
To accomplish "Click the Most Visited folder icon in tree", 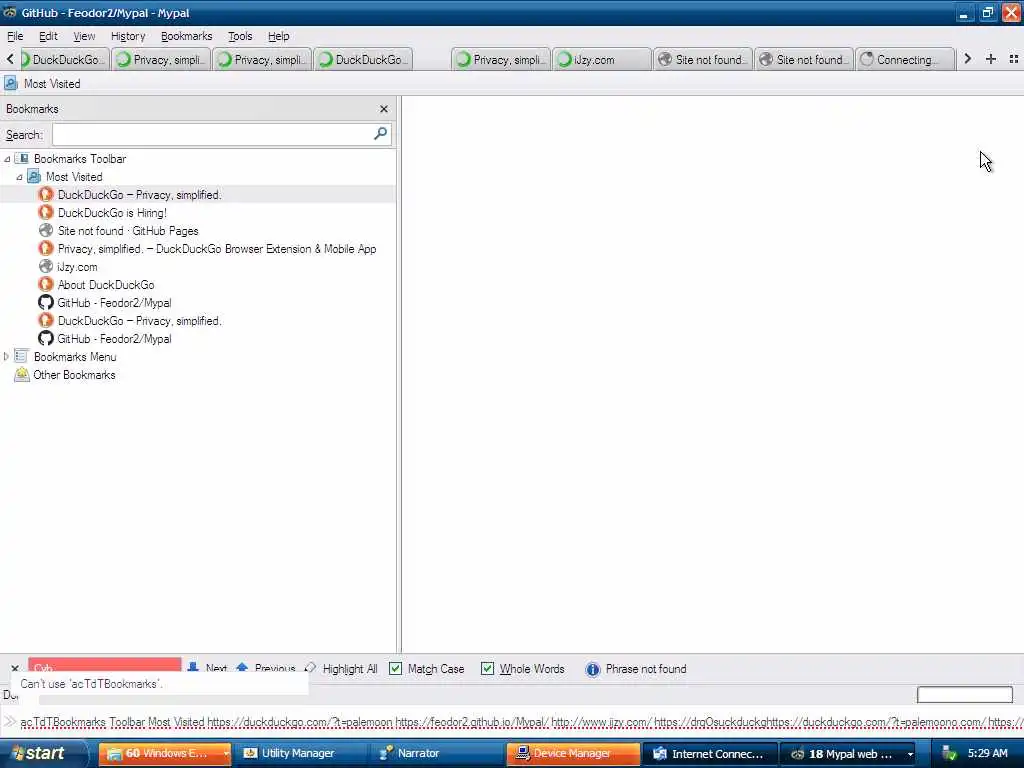I will point(34,177).
